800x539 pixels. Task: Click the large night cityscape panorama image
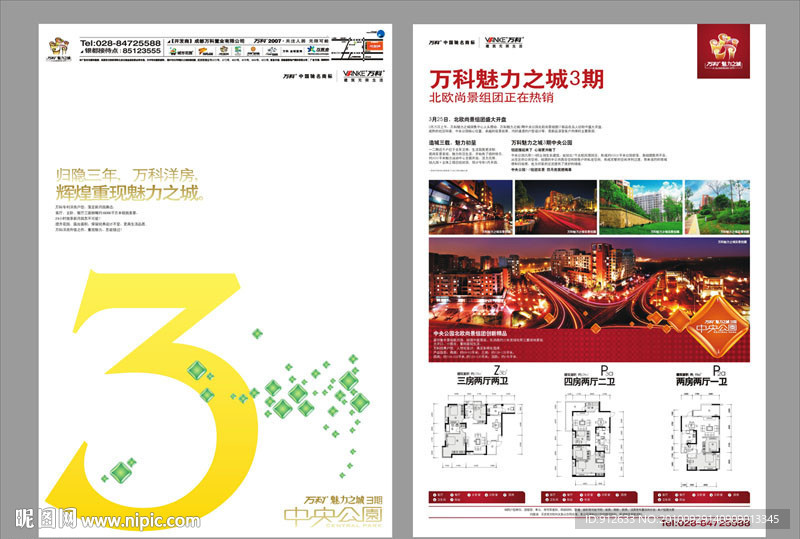click(x=589, y=283)
